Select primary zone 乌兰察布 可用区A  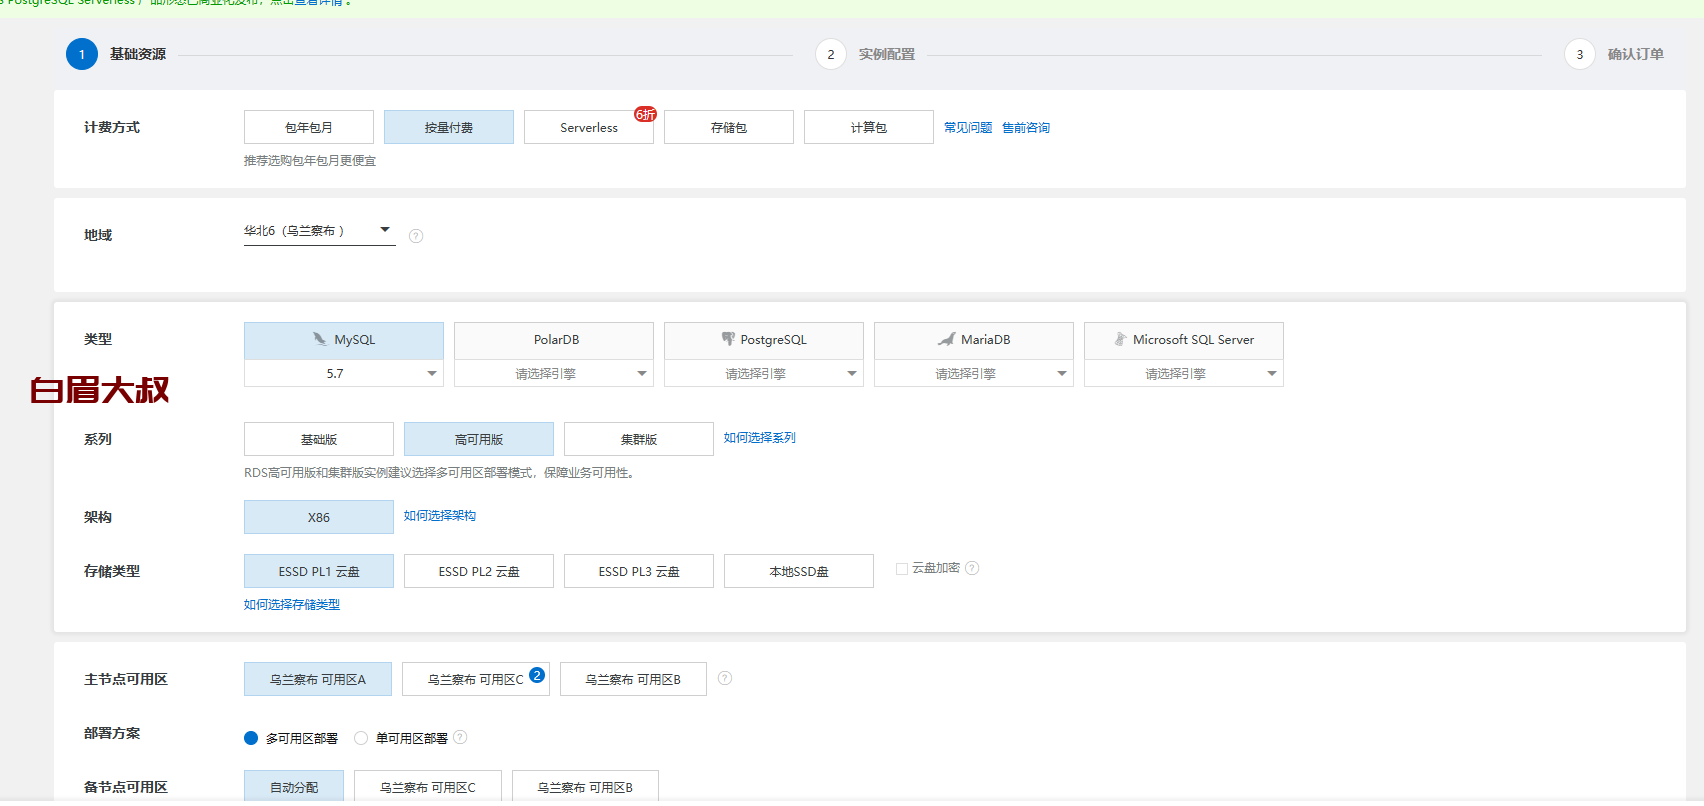pyautogui.click(x=318, y=679)
